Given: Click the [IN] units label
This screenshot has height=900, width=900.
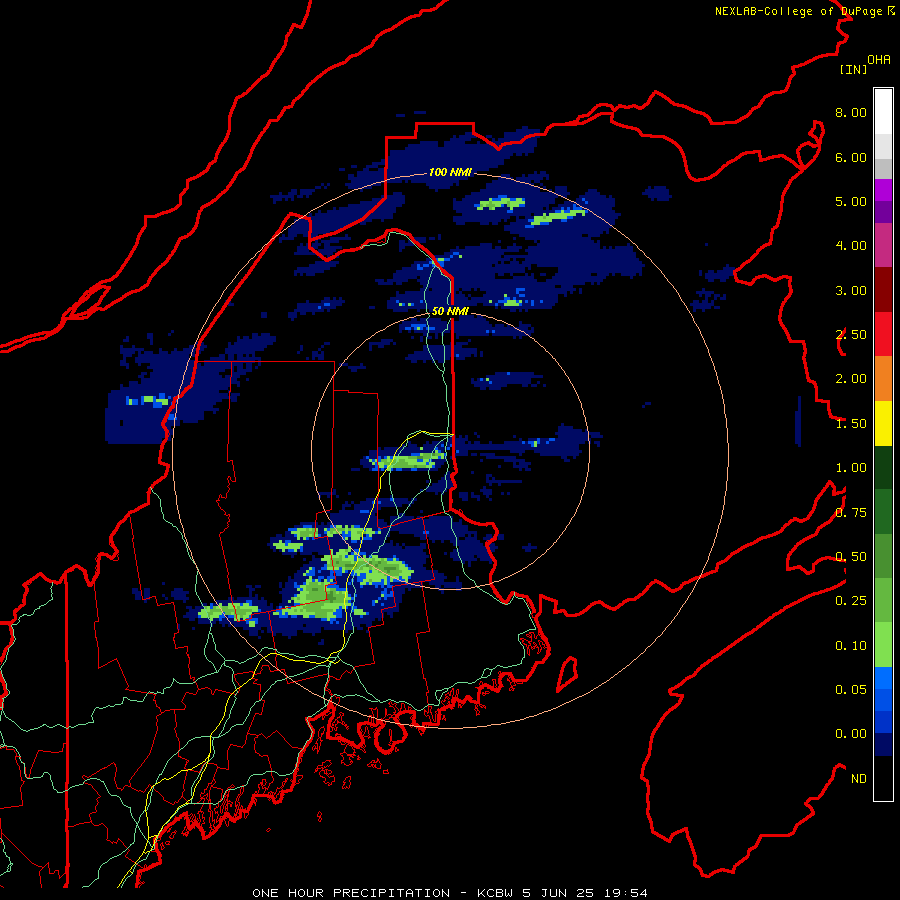Looking at the screenshot, I should click(x=853, y=69).
